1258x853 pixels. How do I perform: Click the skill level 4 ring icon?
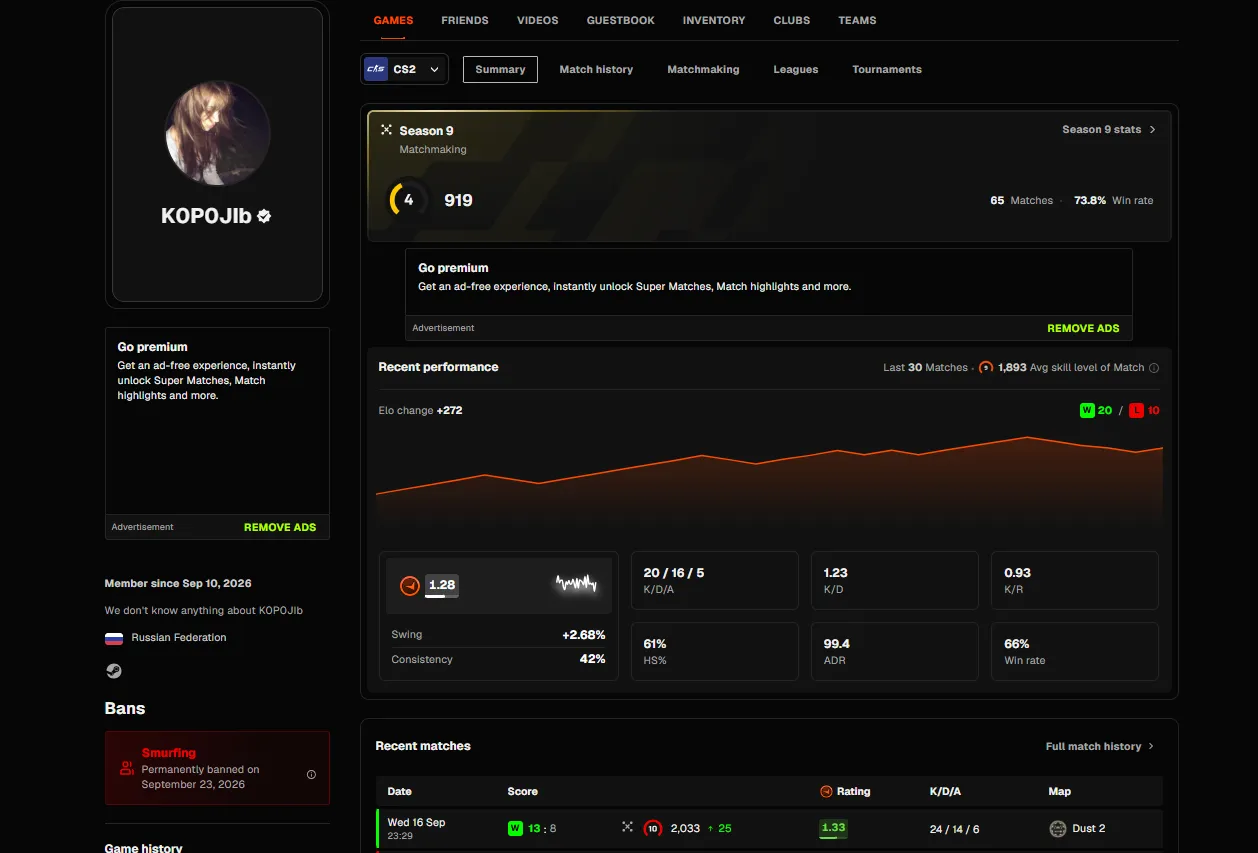407,200
